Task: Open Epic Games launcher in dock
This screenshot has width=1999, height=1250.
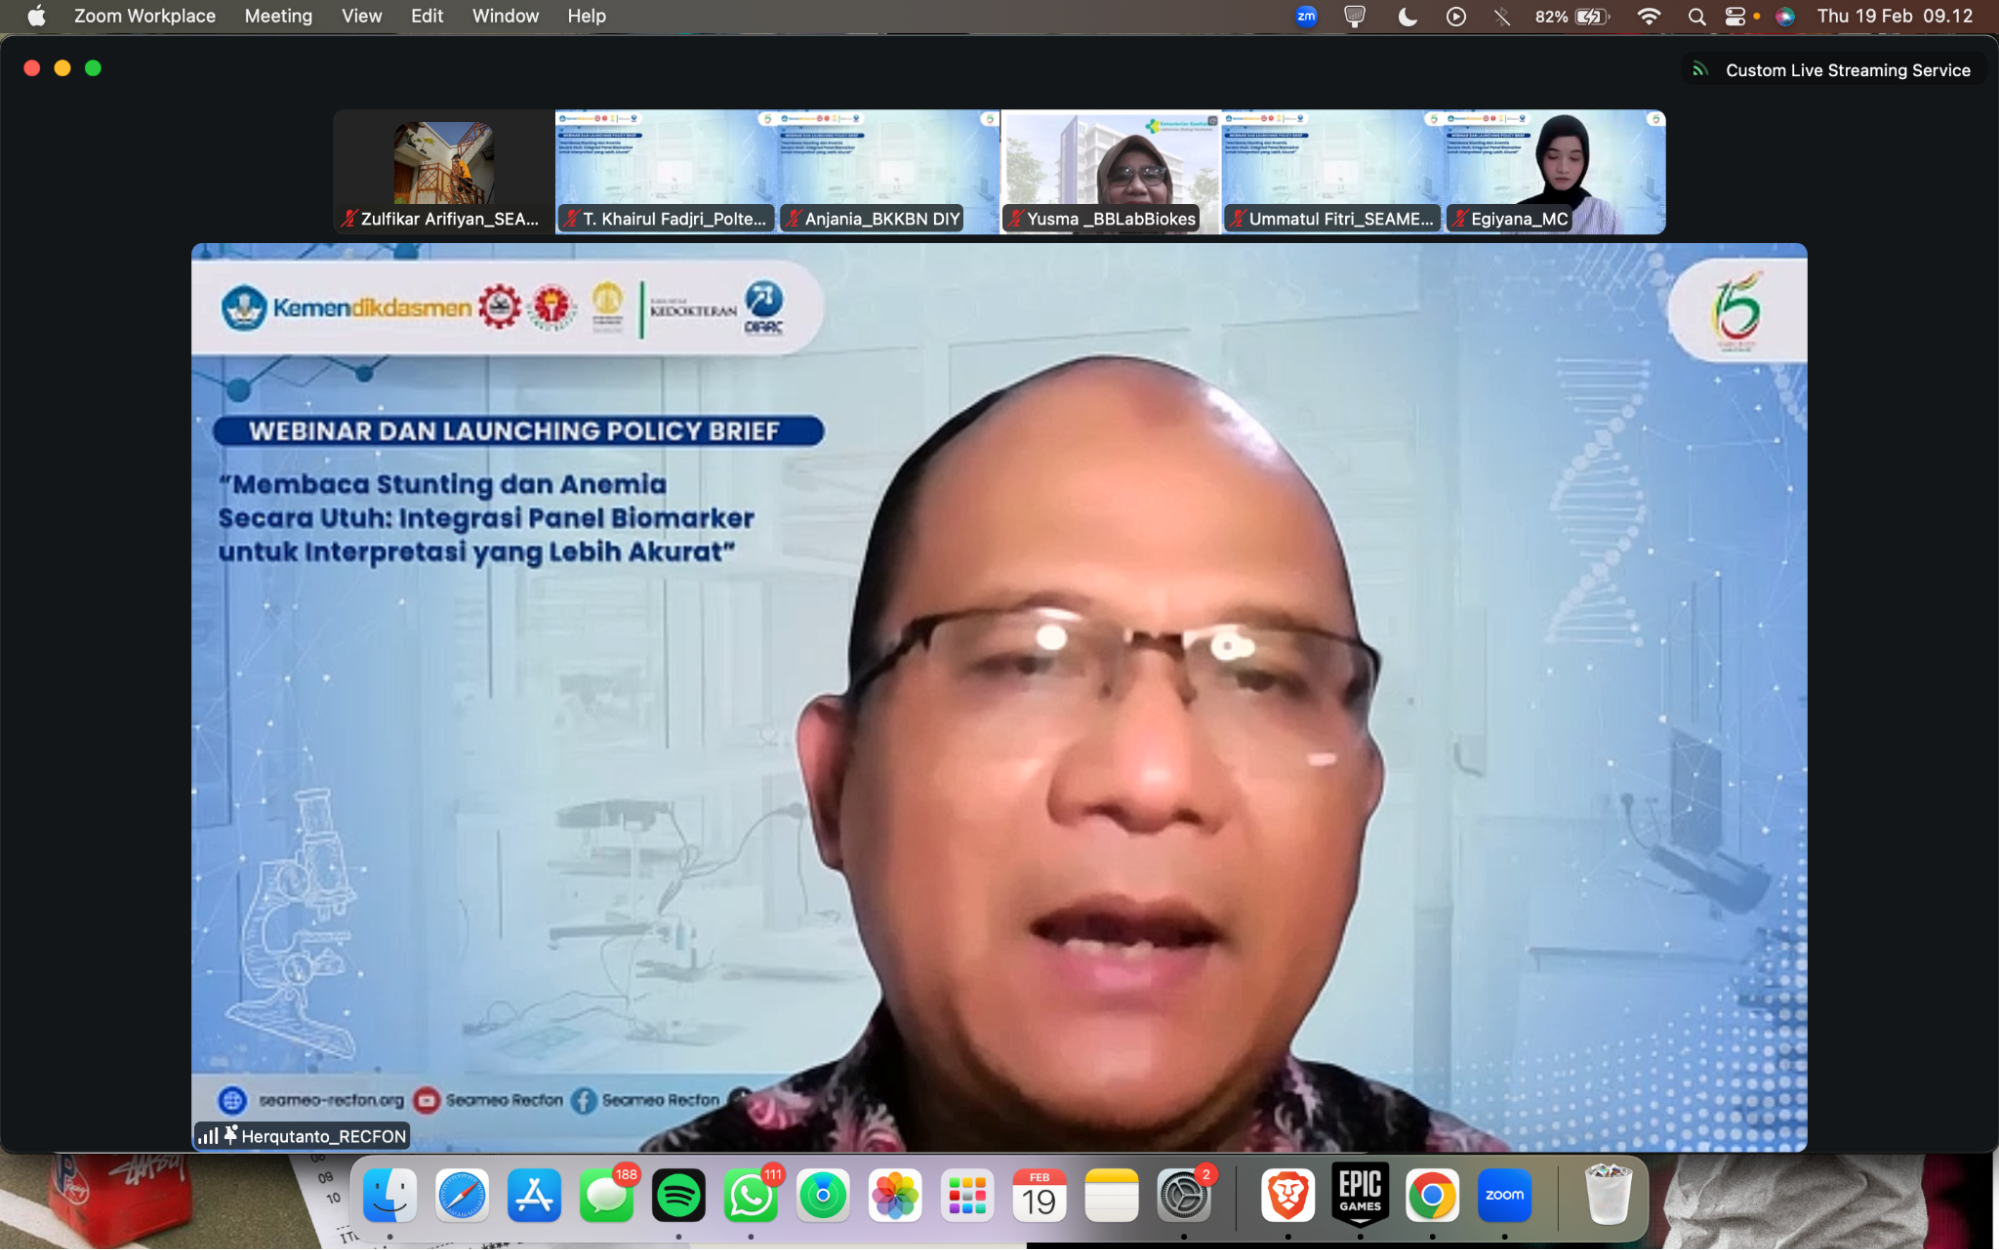Action: (1360, 1195)
